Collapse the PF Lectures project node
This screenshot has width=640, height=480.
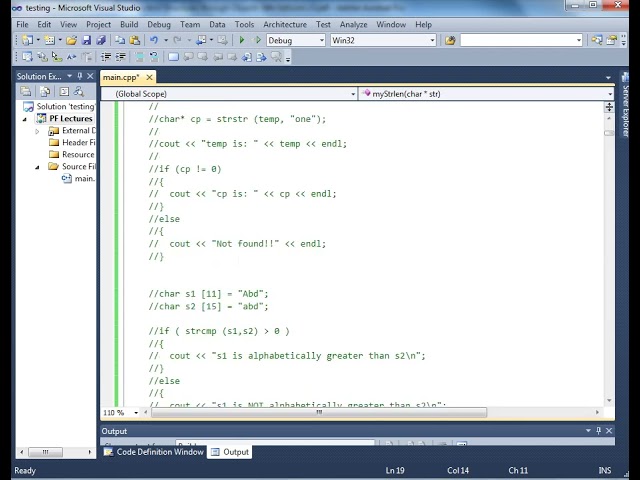24,119
